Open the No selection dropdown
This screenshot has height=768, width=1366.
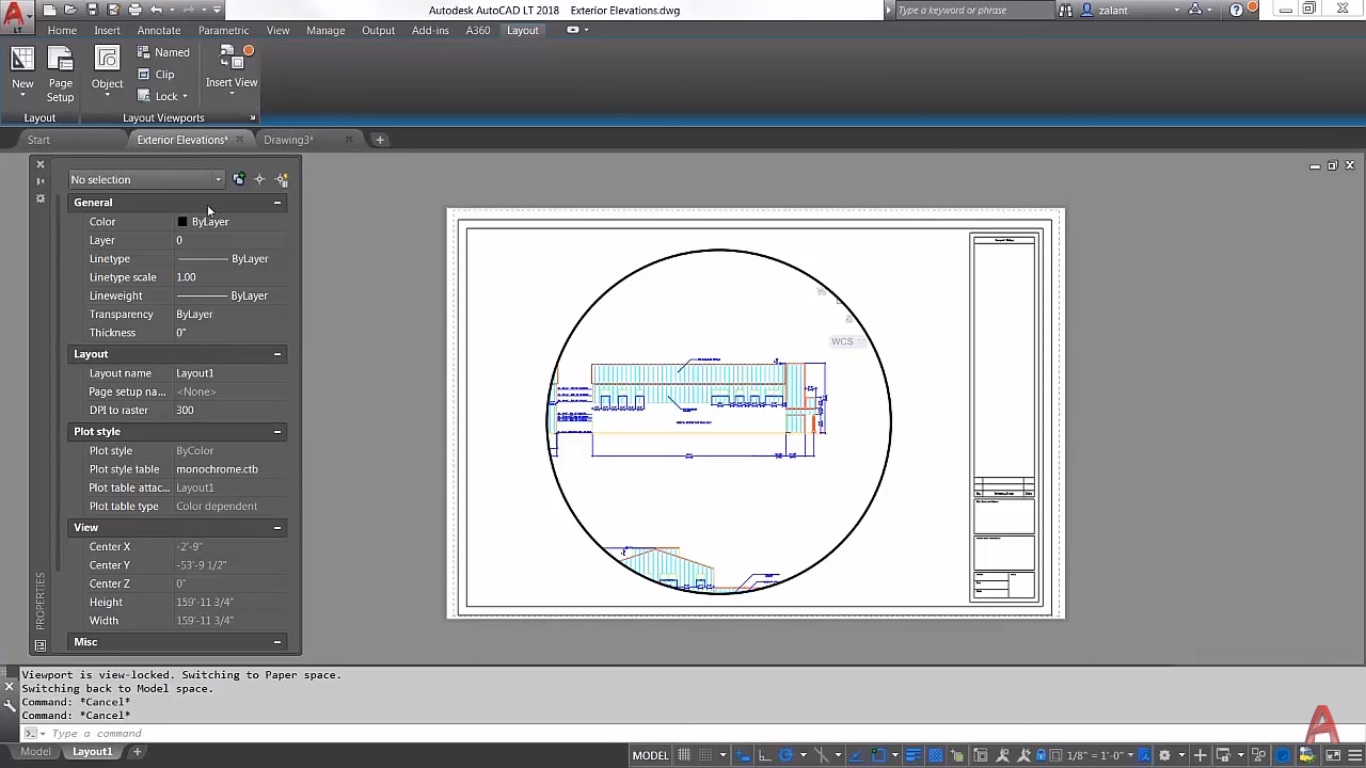[146, 180]
